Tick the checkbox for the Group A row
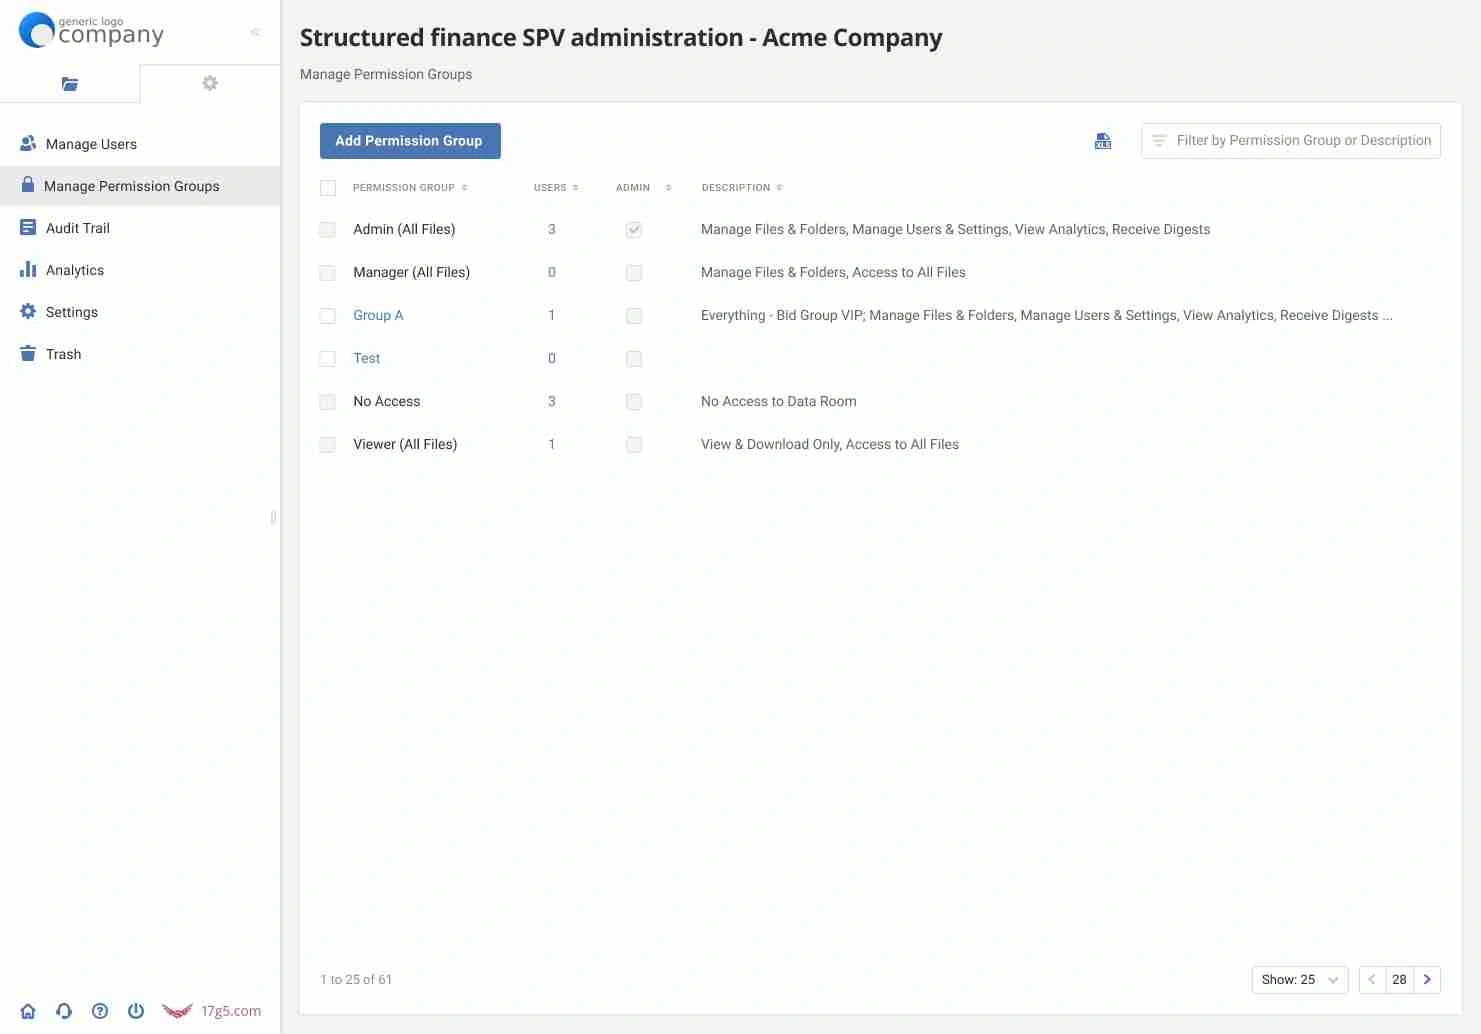This screenshot has width=1481, height=1034. (328, 316)
